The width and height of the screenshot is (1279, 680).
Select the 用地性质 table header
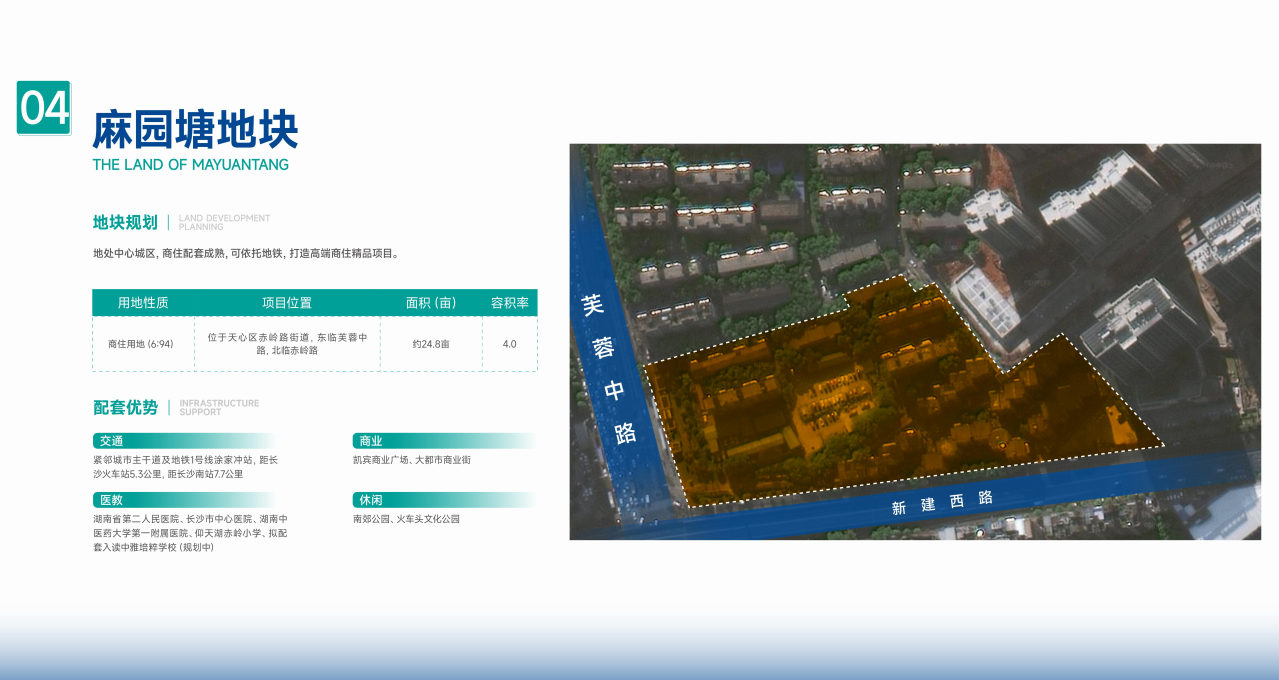[x=143, y=303]
